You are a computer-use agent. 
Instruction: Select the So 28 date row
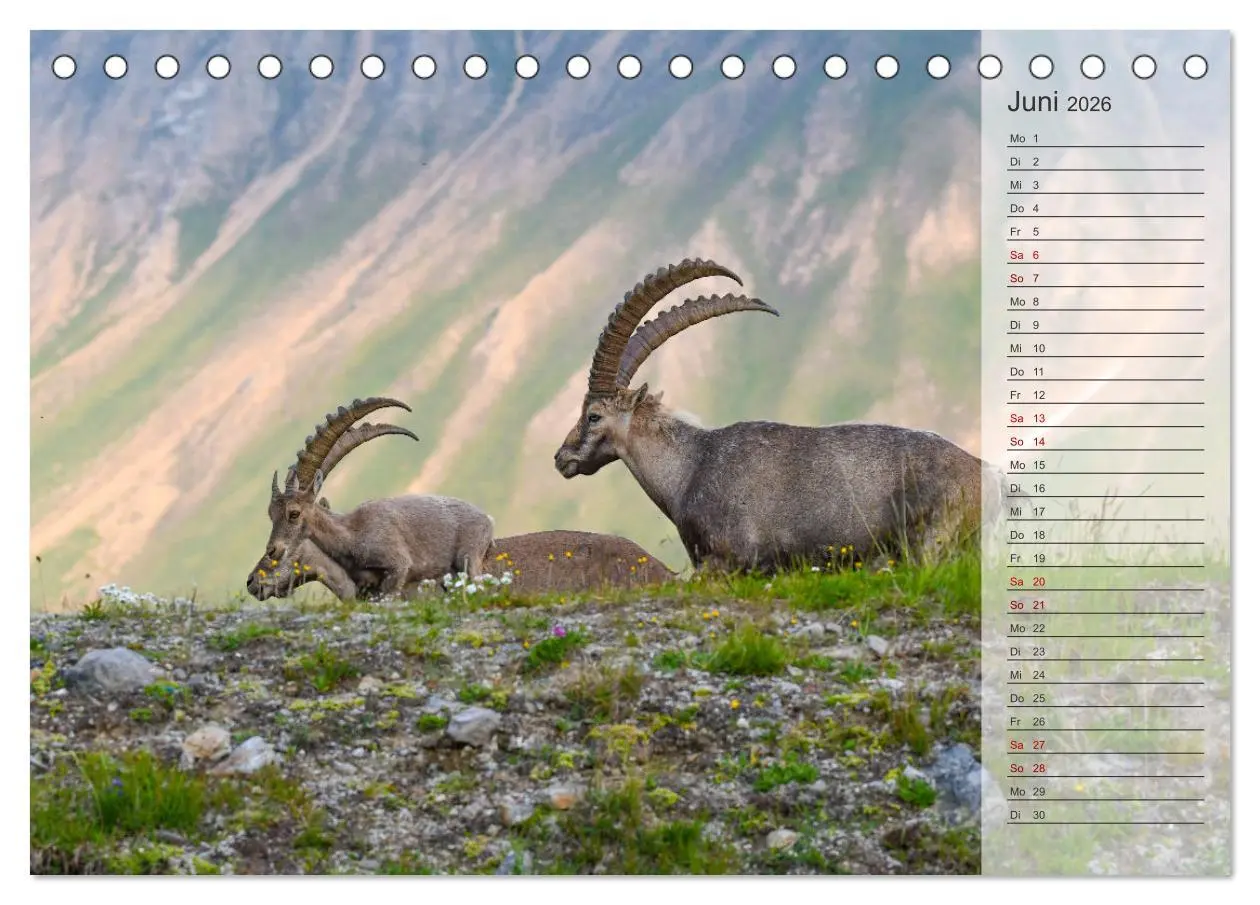click(x=1105, y=768)
